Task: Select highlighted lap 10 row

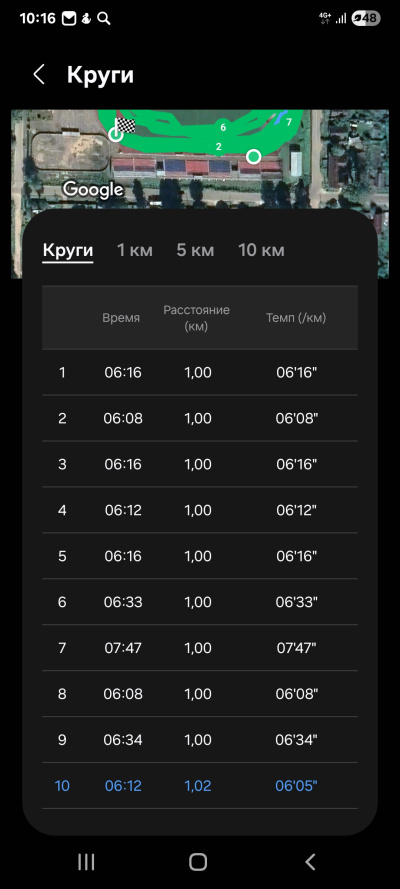Action: point(199,786)
